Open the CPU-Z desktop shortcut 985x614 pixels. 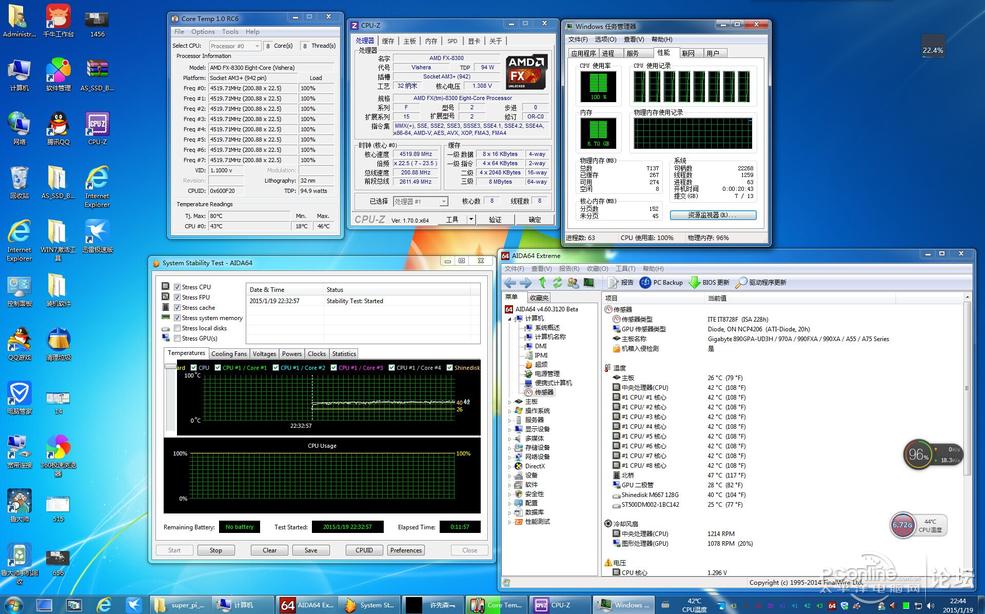97,129
